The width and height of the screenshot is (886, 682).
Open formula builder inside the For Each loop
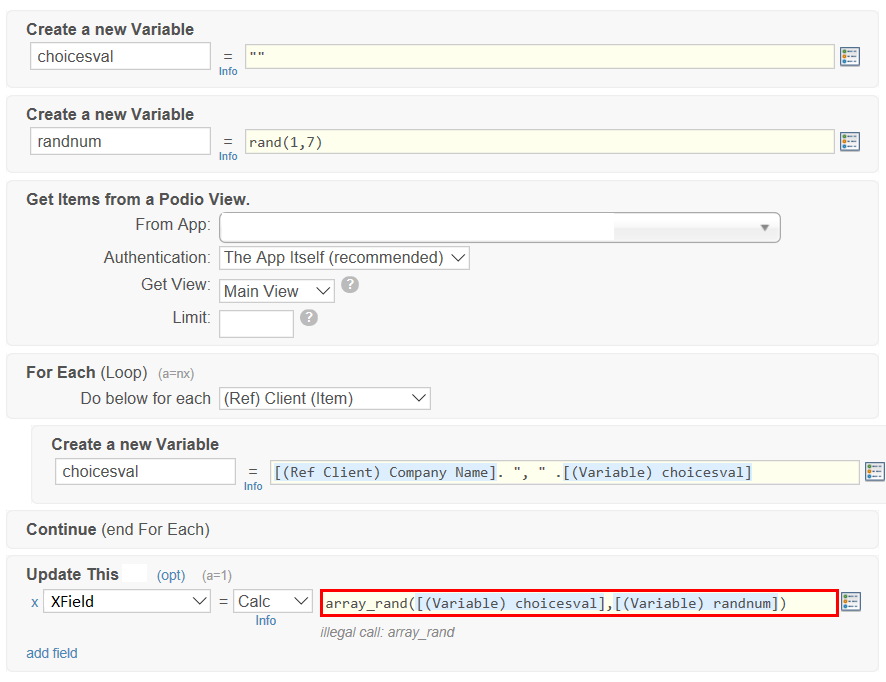(x=875, y=471)
